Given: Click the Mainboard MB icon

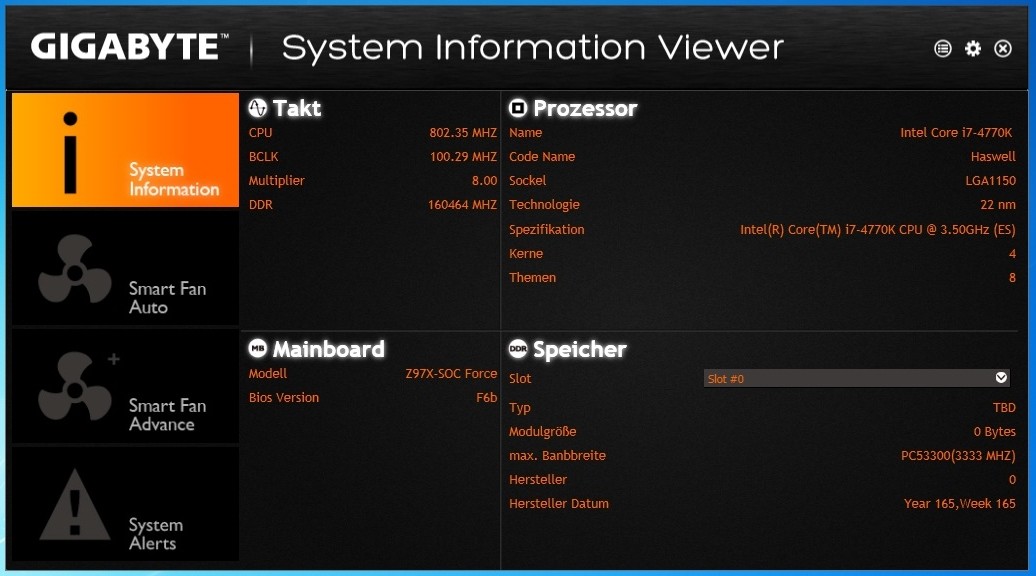Looking at the screenshot, I should pyautogui.click(x=258, y=348).
